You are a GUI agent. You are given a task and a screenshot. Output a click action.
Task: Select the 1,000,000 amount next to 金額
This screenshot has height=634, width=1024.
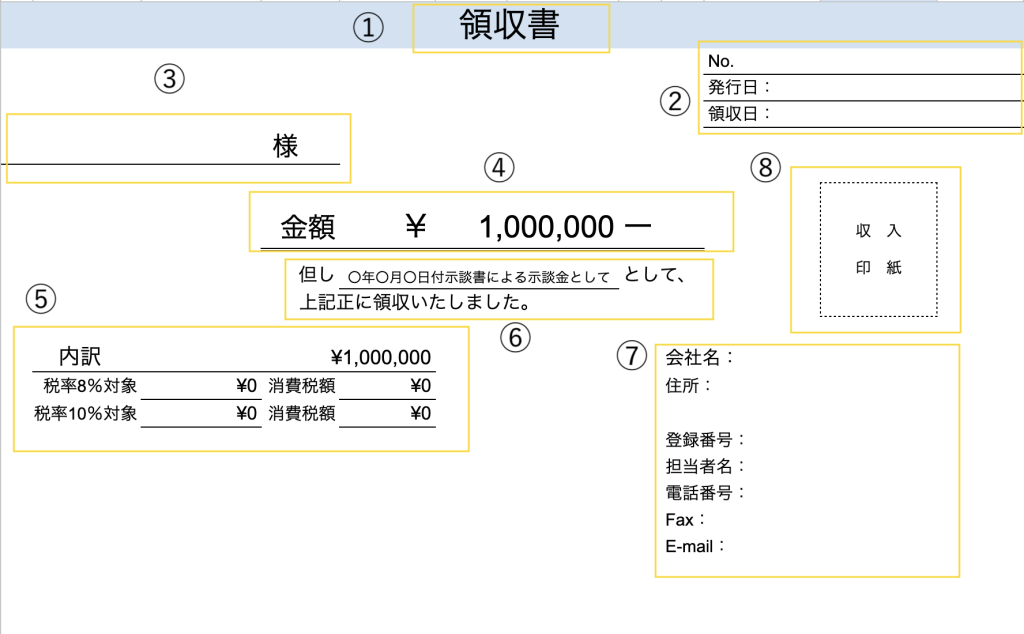(546, 228)
